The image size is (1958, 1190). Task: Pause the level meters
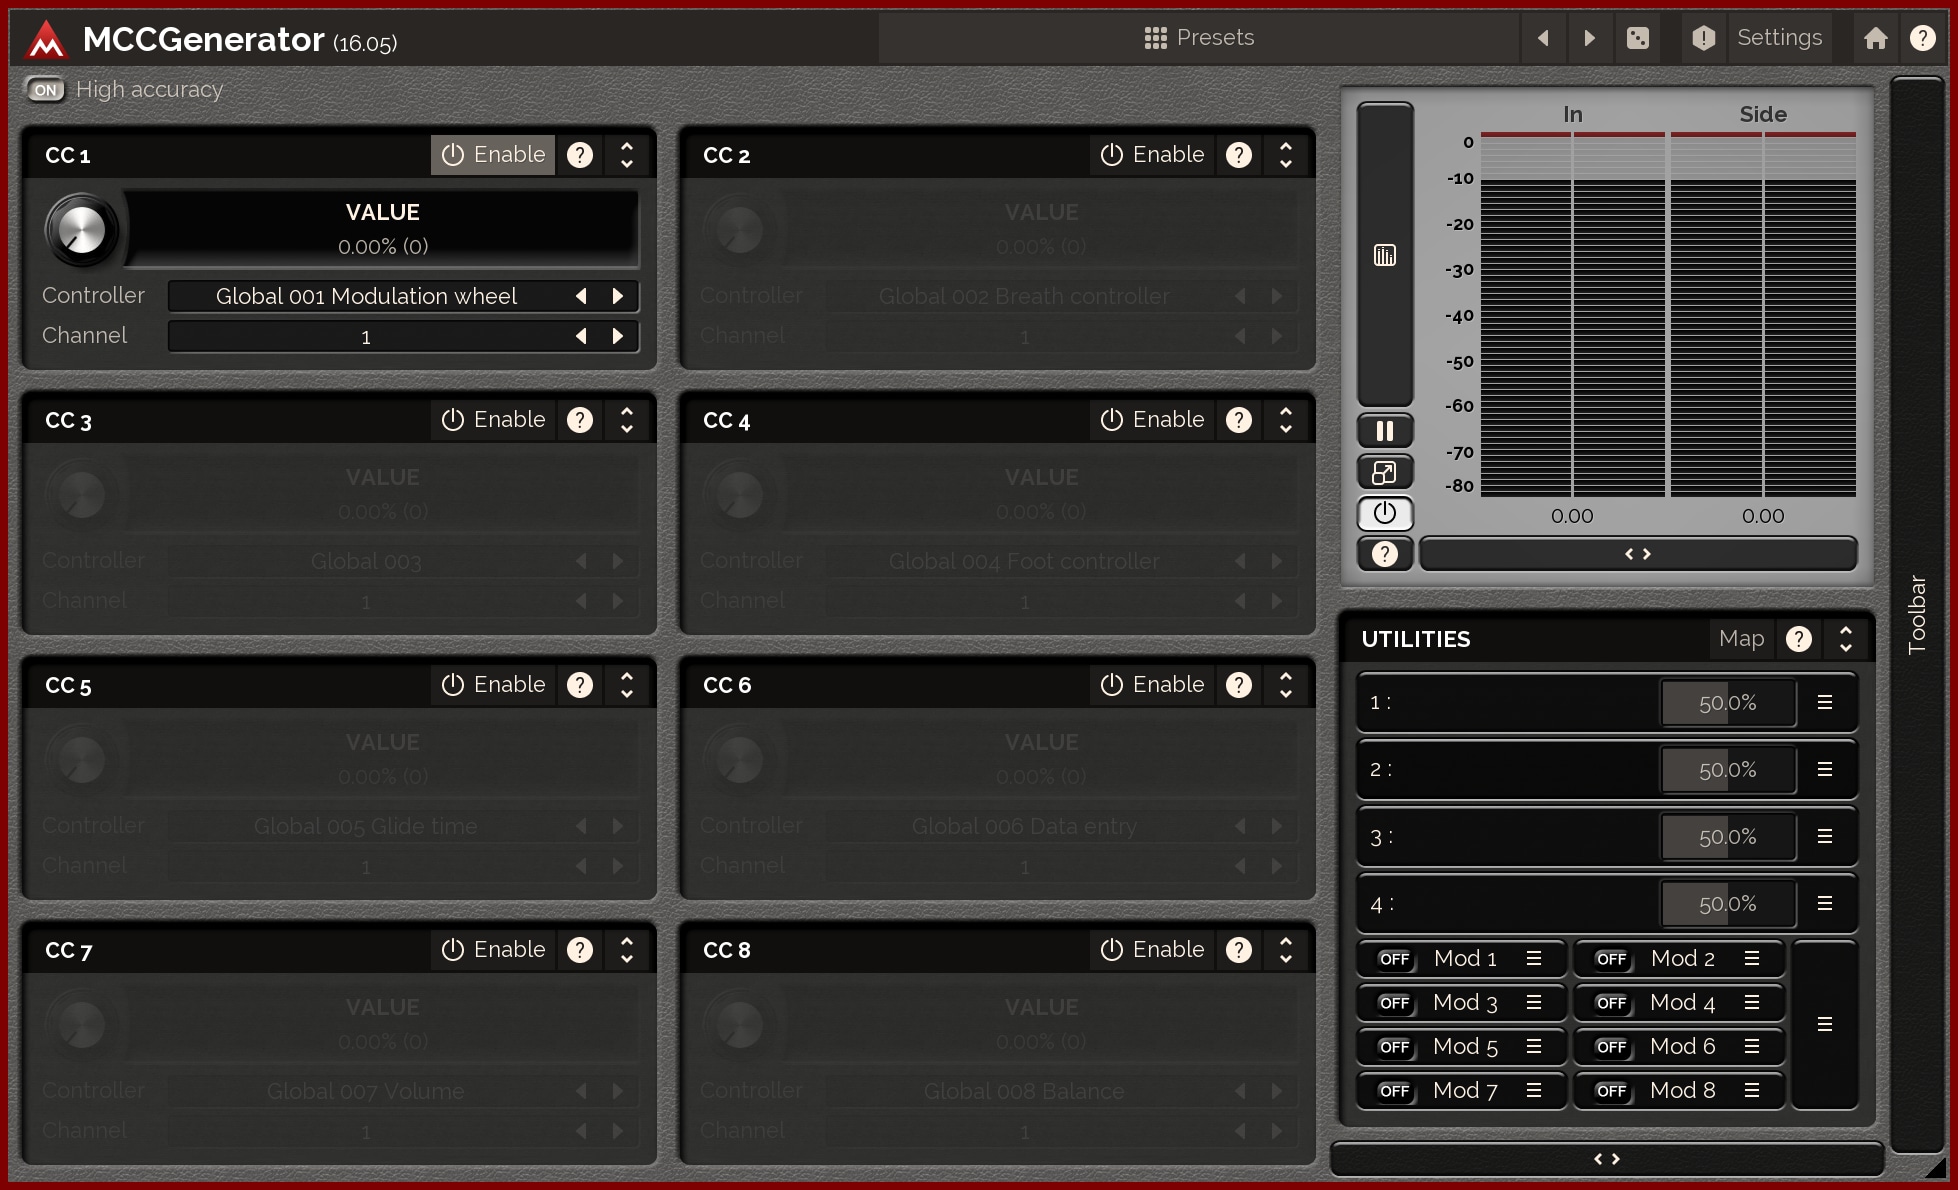point(1385,431)
